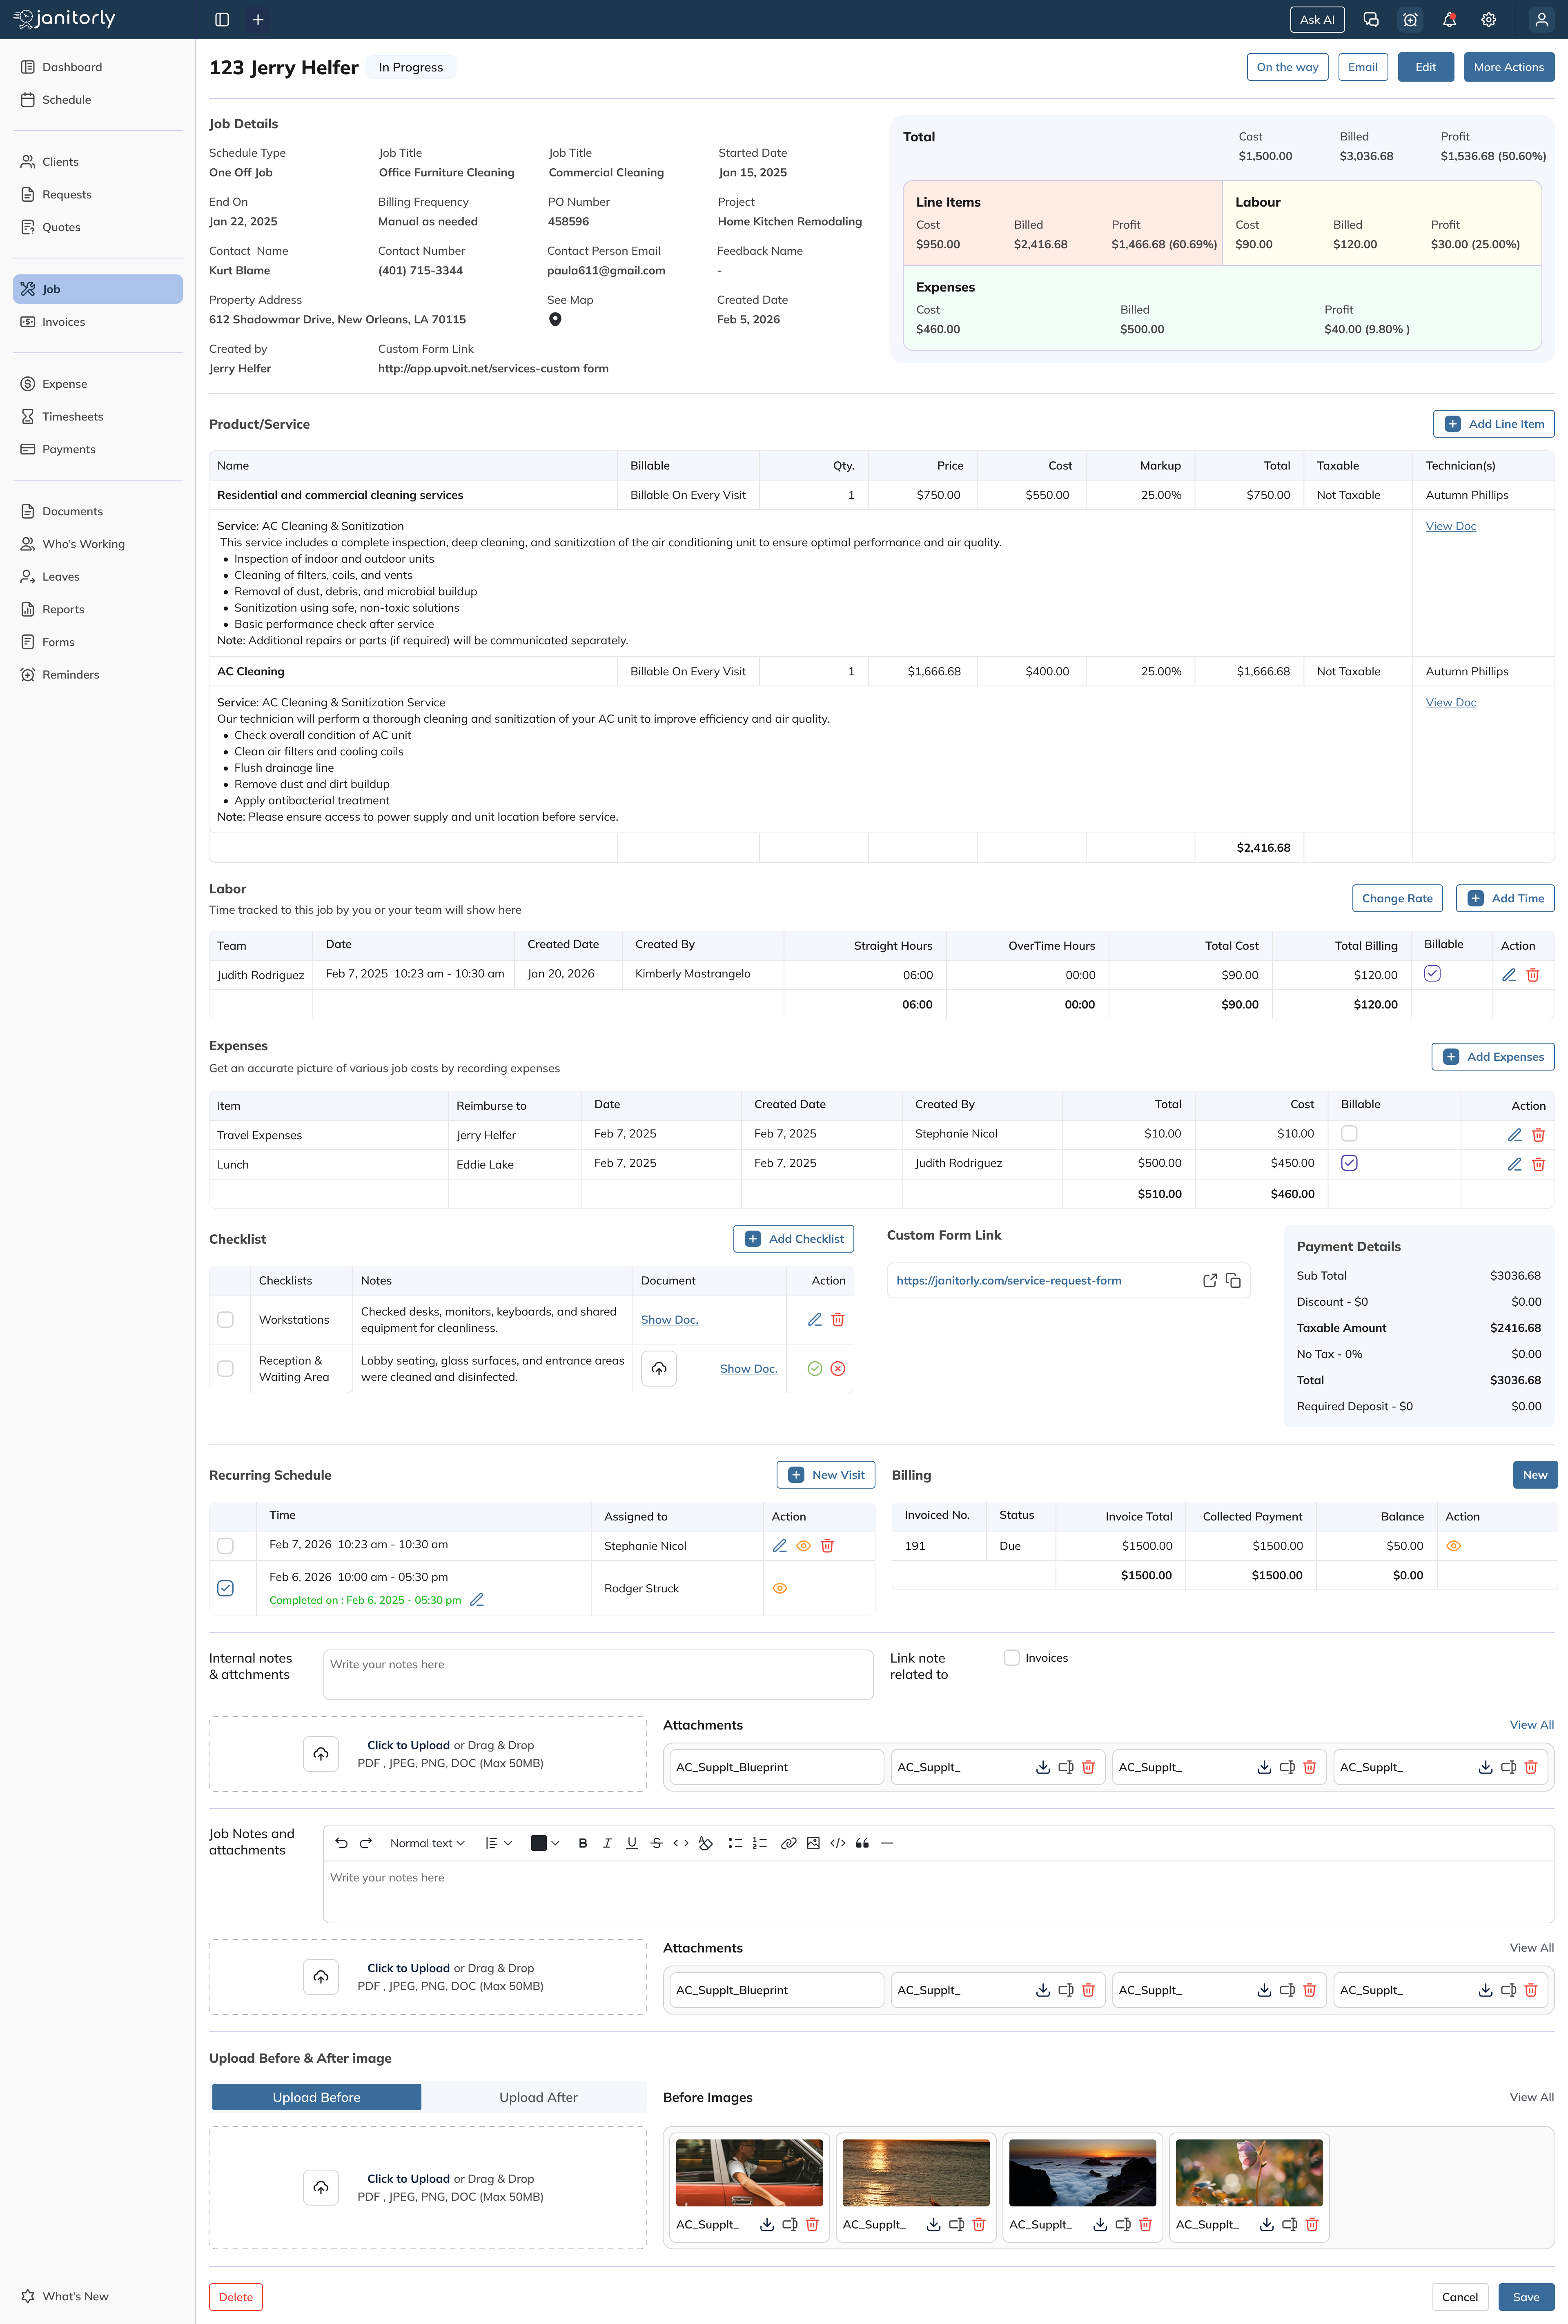Open the text alignment dropdown

498,1843
